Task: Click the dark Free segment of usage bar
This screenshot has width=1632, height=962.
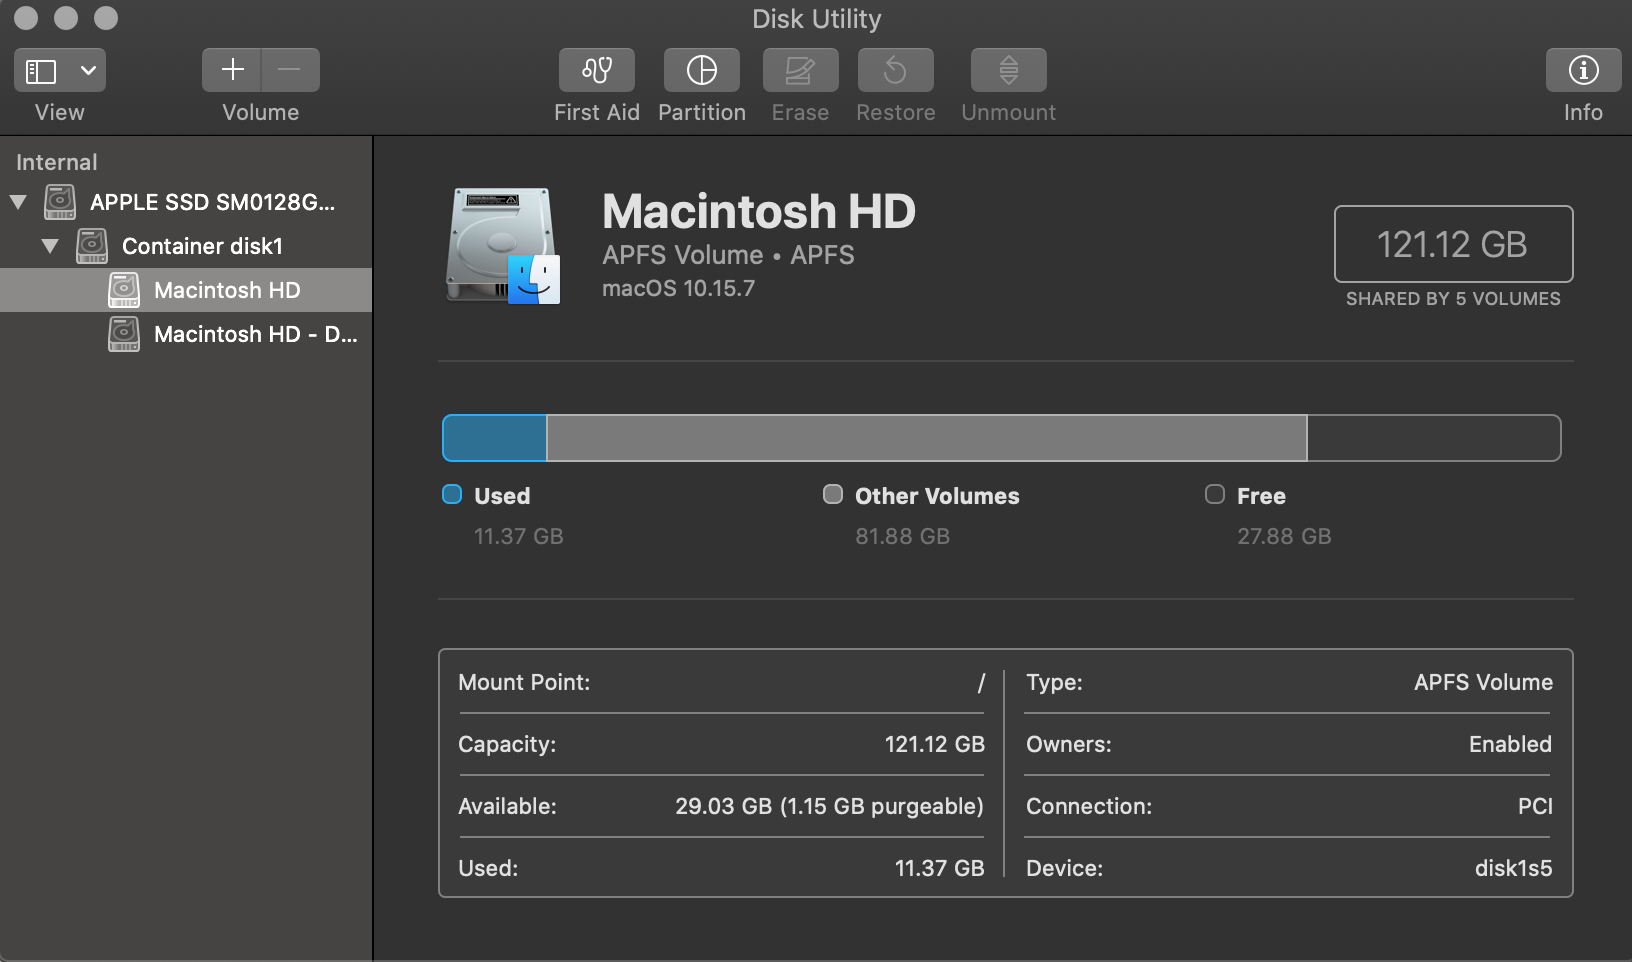Action: point(1434,438)
